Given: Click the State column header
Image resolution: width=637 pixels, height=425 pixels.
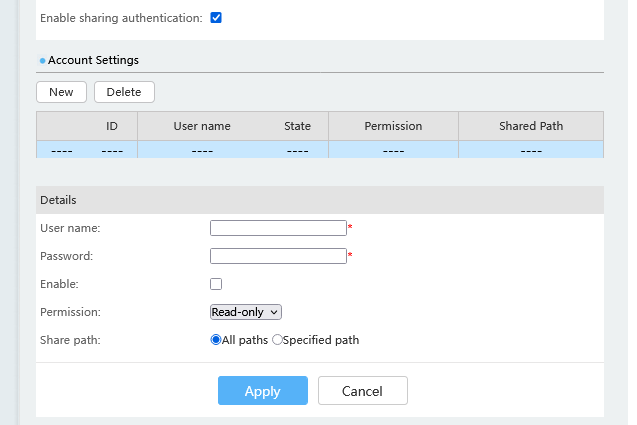Looking at the screenshot, I should point(297,126).
